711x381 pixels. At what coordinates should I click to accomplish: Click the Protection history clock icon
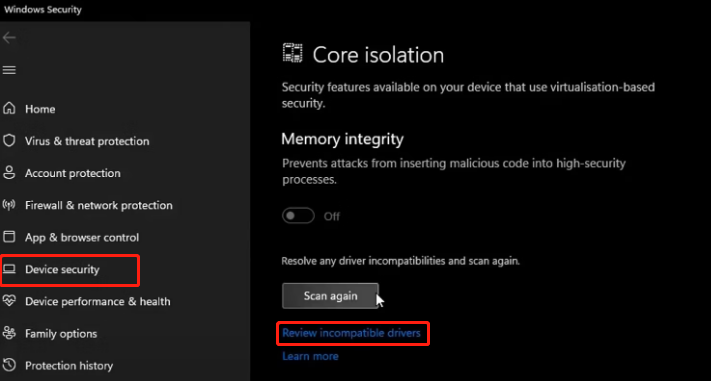[9, 365]
